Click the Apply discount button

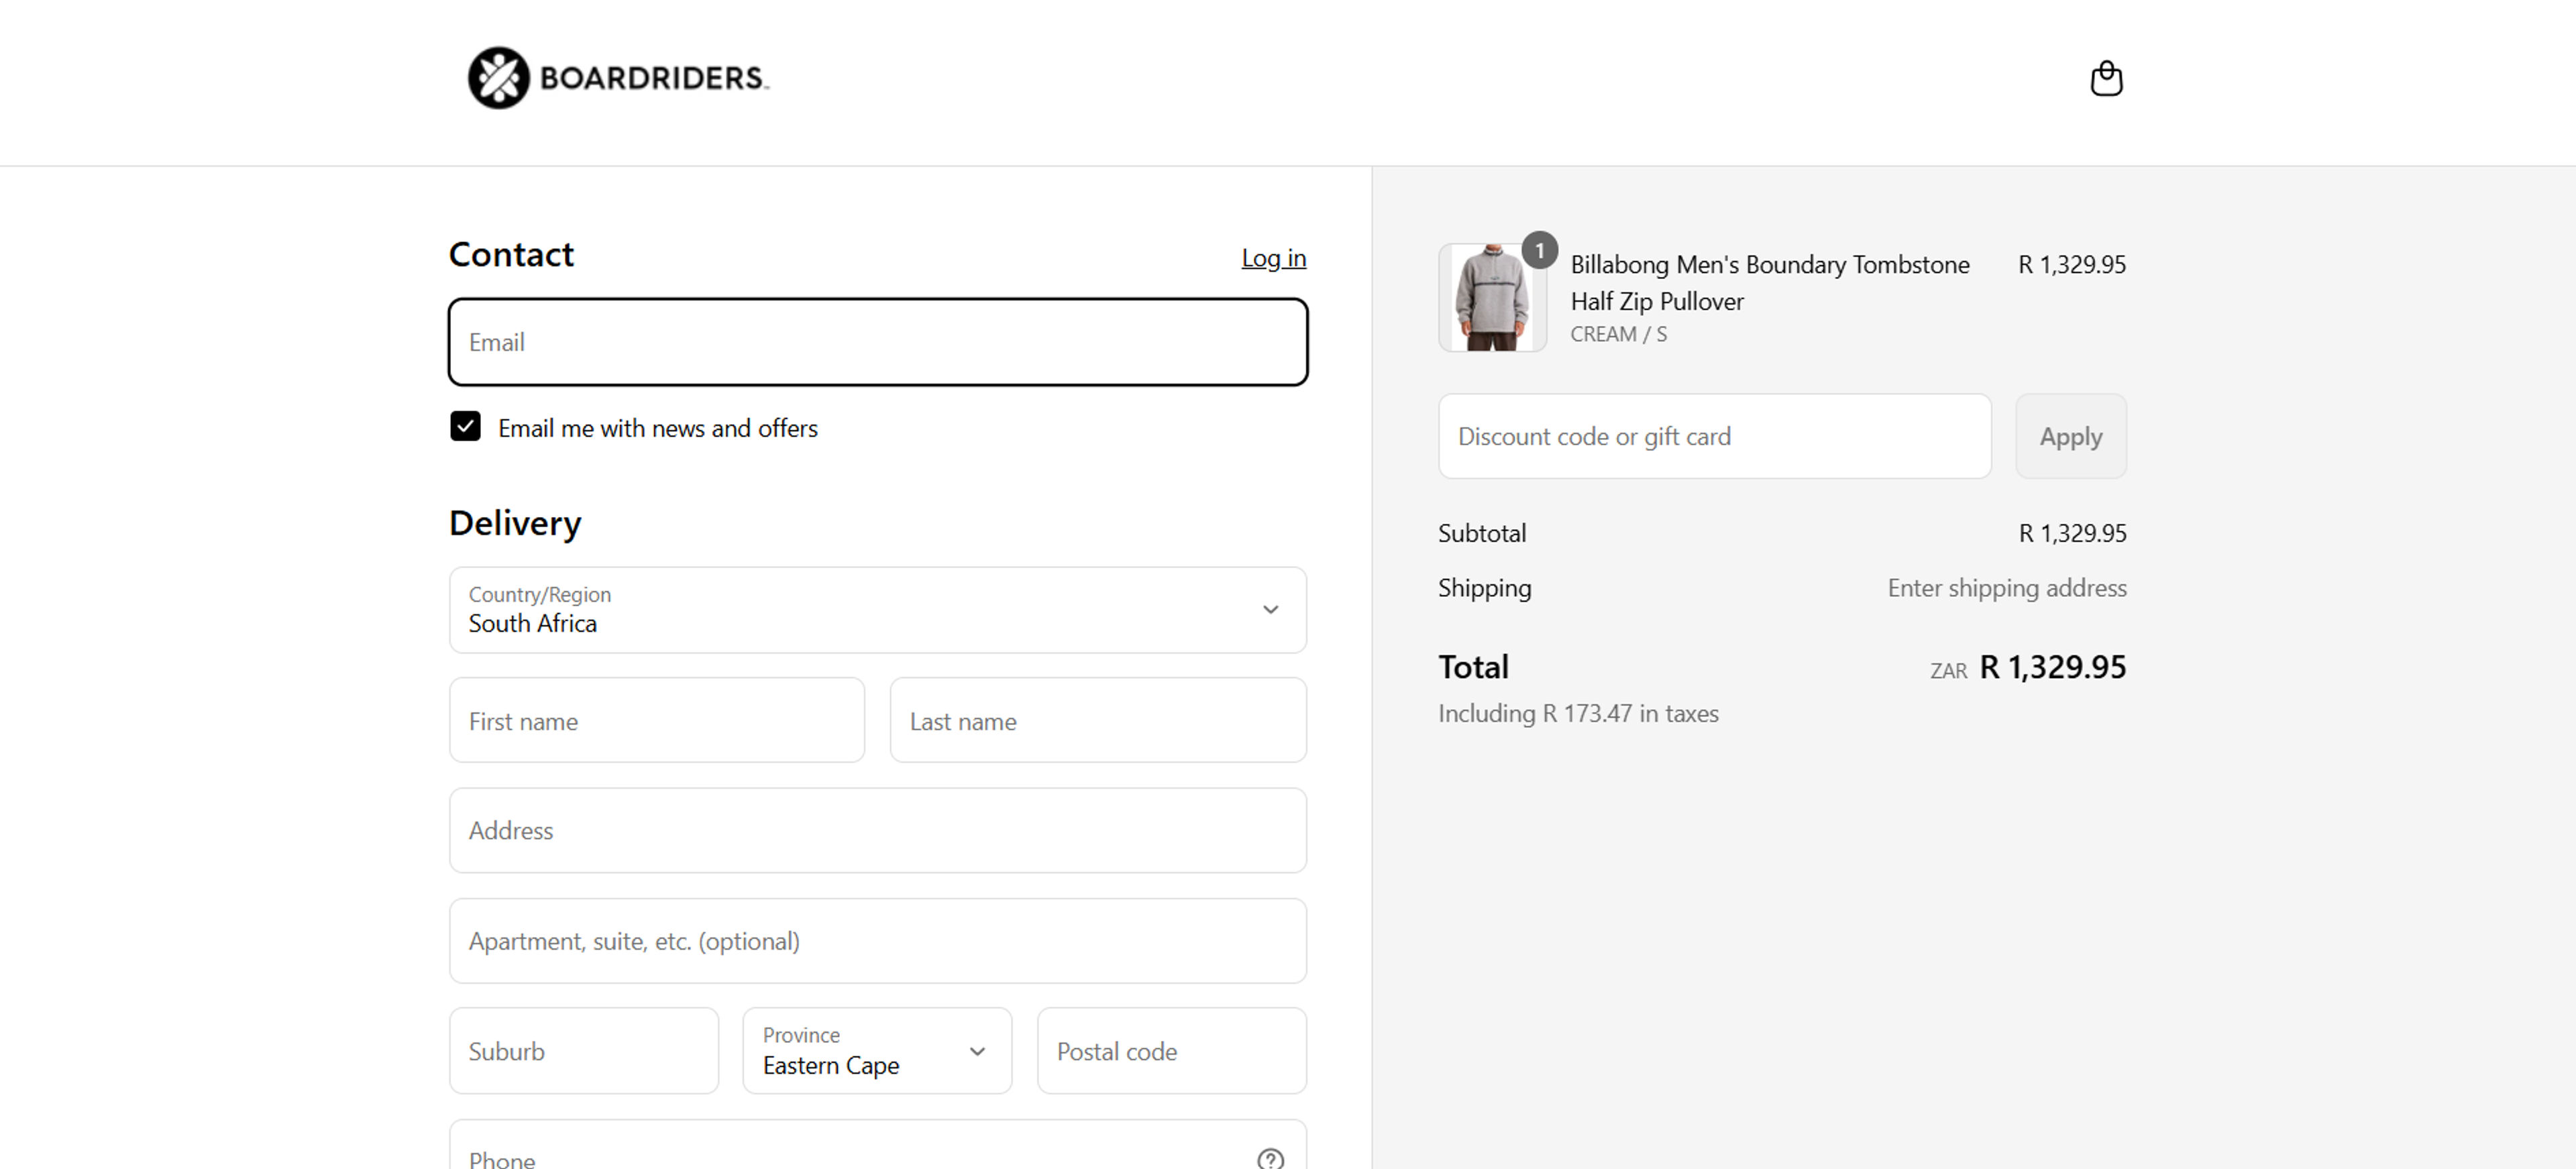tap(2070, 436)
